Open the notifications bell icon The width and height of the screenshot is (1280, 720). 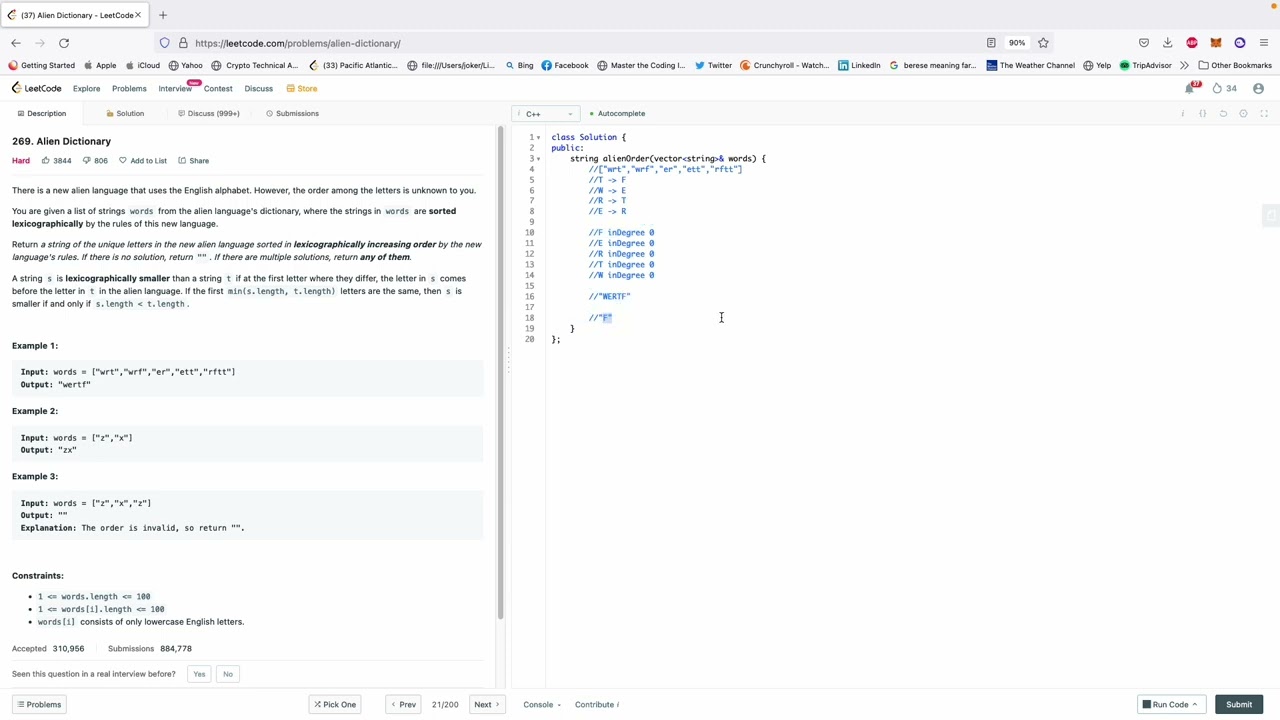pyautogui.click(x=1190, y=88)
